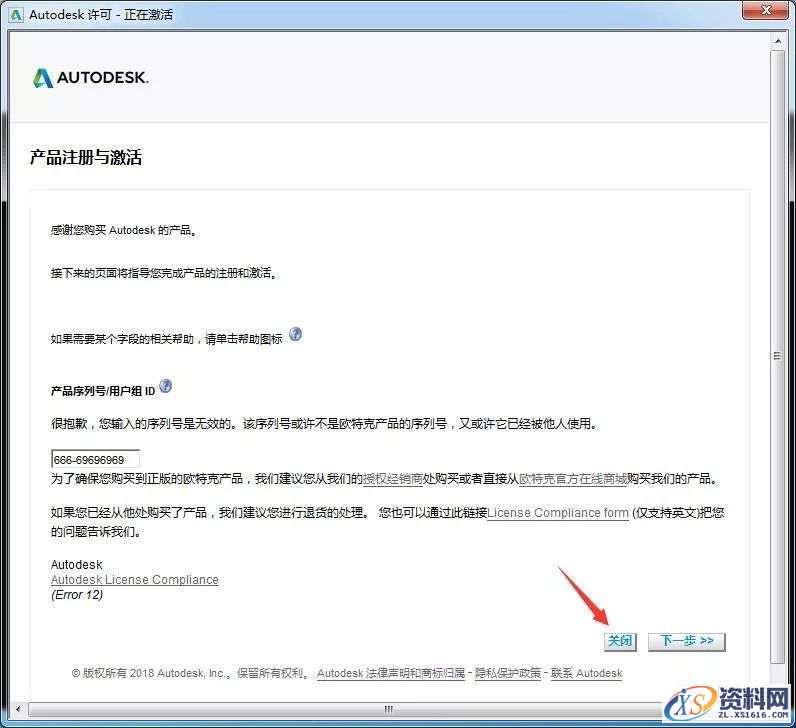Image resolution: width=796 pixels, height=728 pixels.
Task: Click the (Error 12) text
Action: (77, 594)
